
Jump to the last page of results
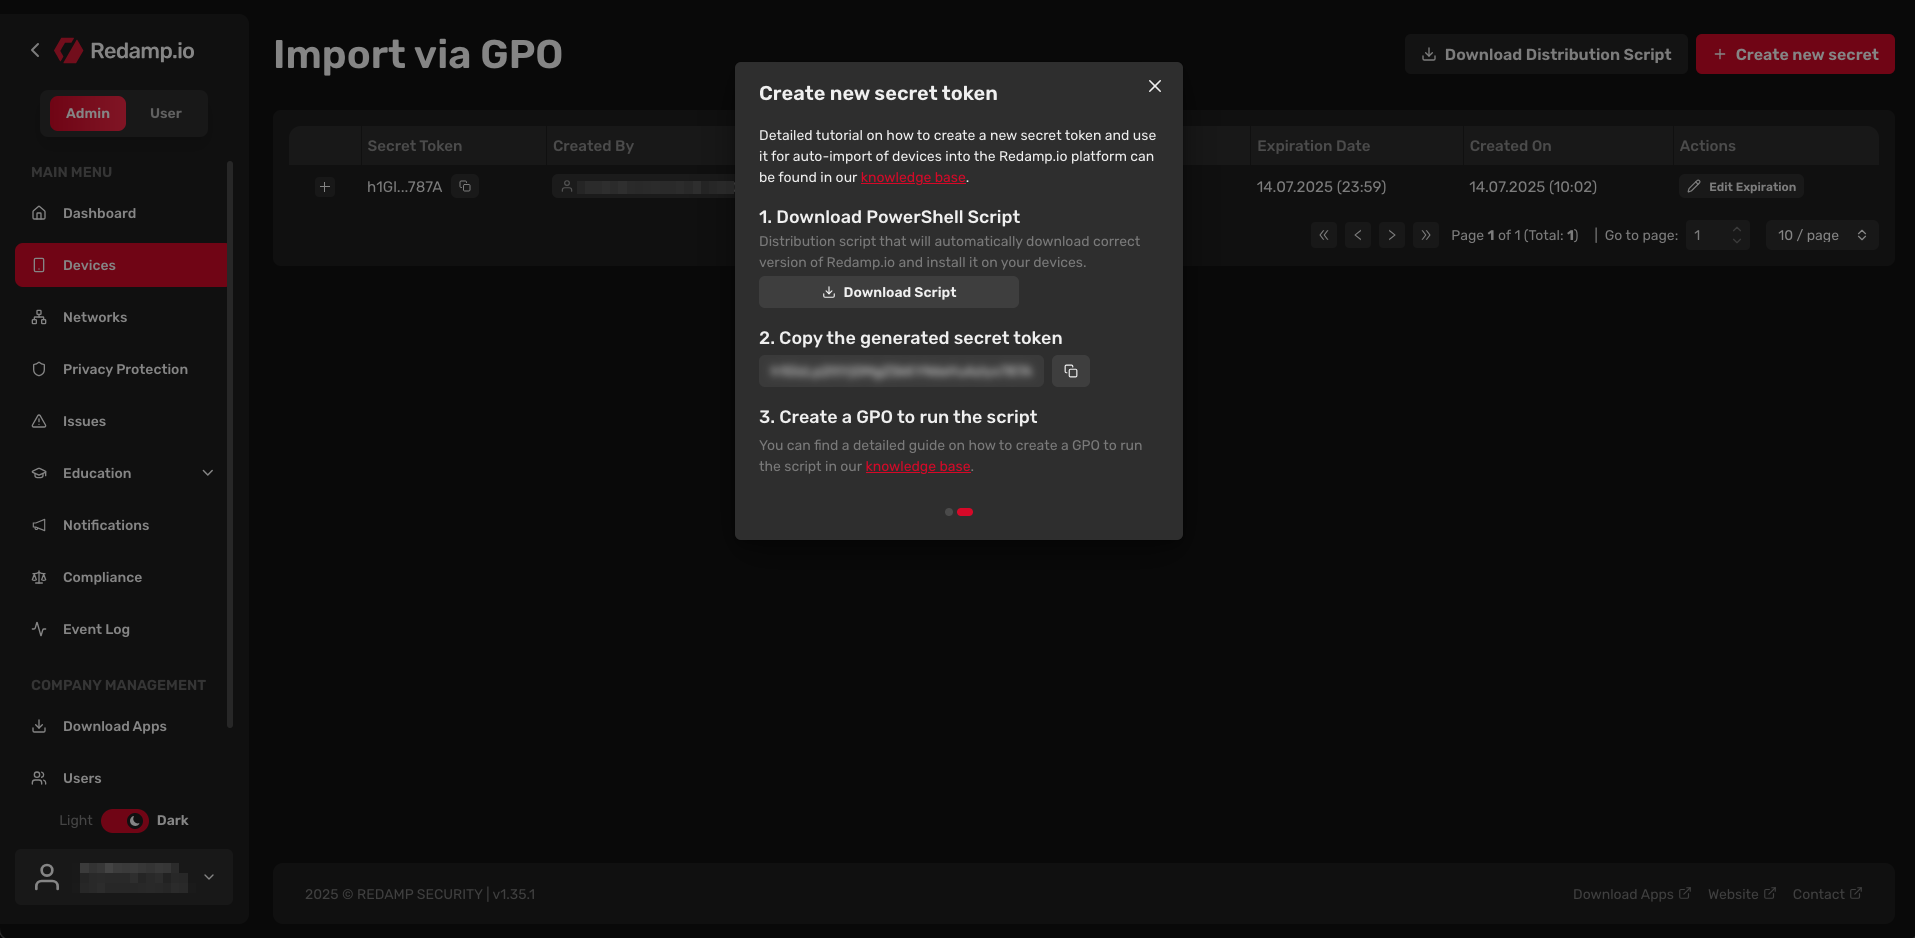click(x=1425, y=236)
